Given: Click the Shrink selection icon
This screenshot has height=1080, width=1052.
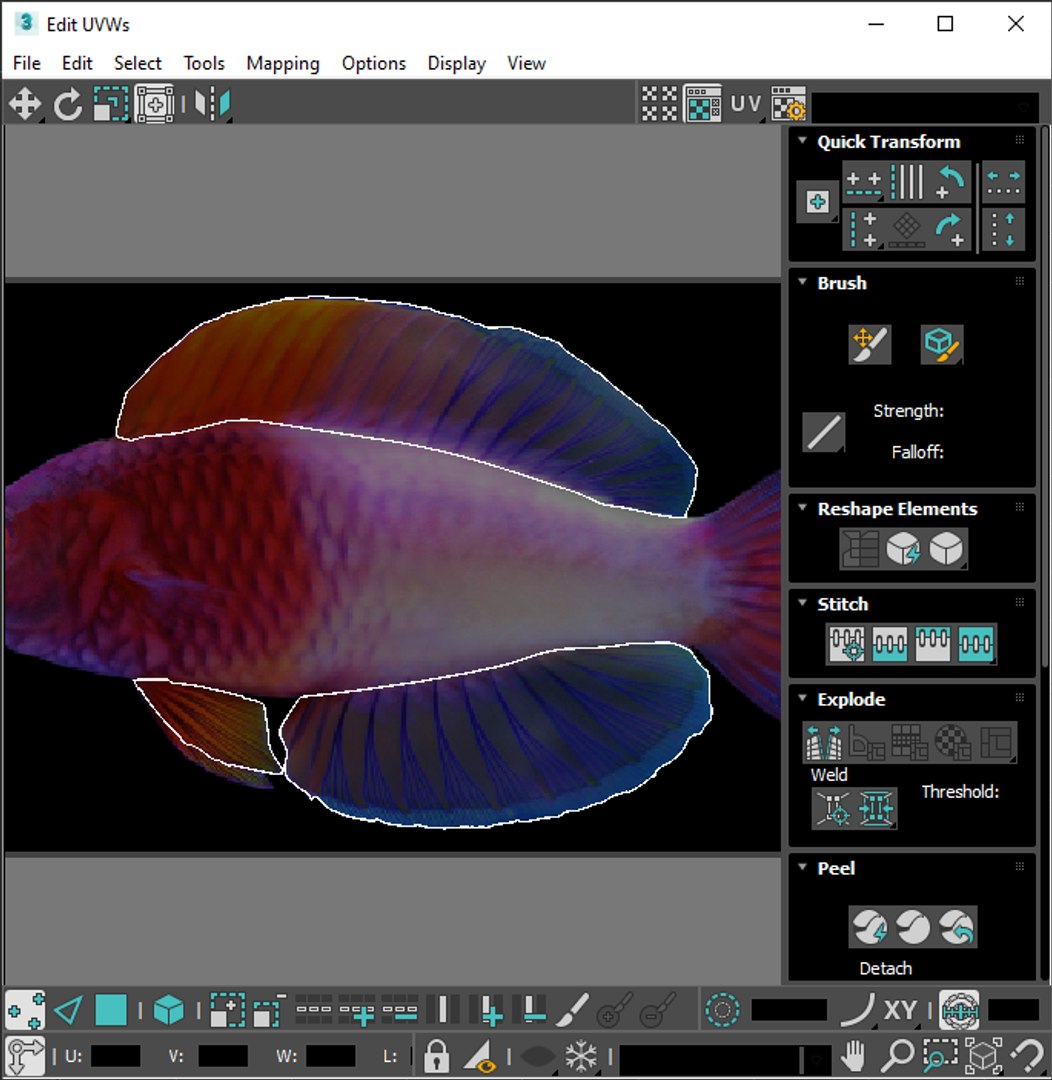Looking at the screenshot, I should click(269, 1010).
